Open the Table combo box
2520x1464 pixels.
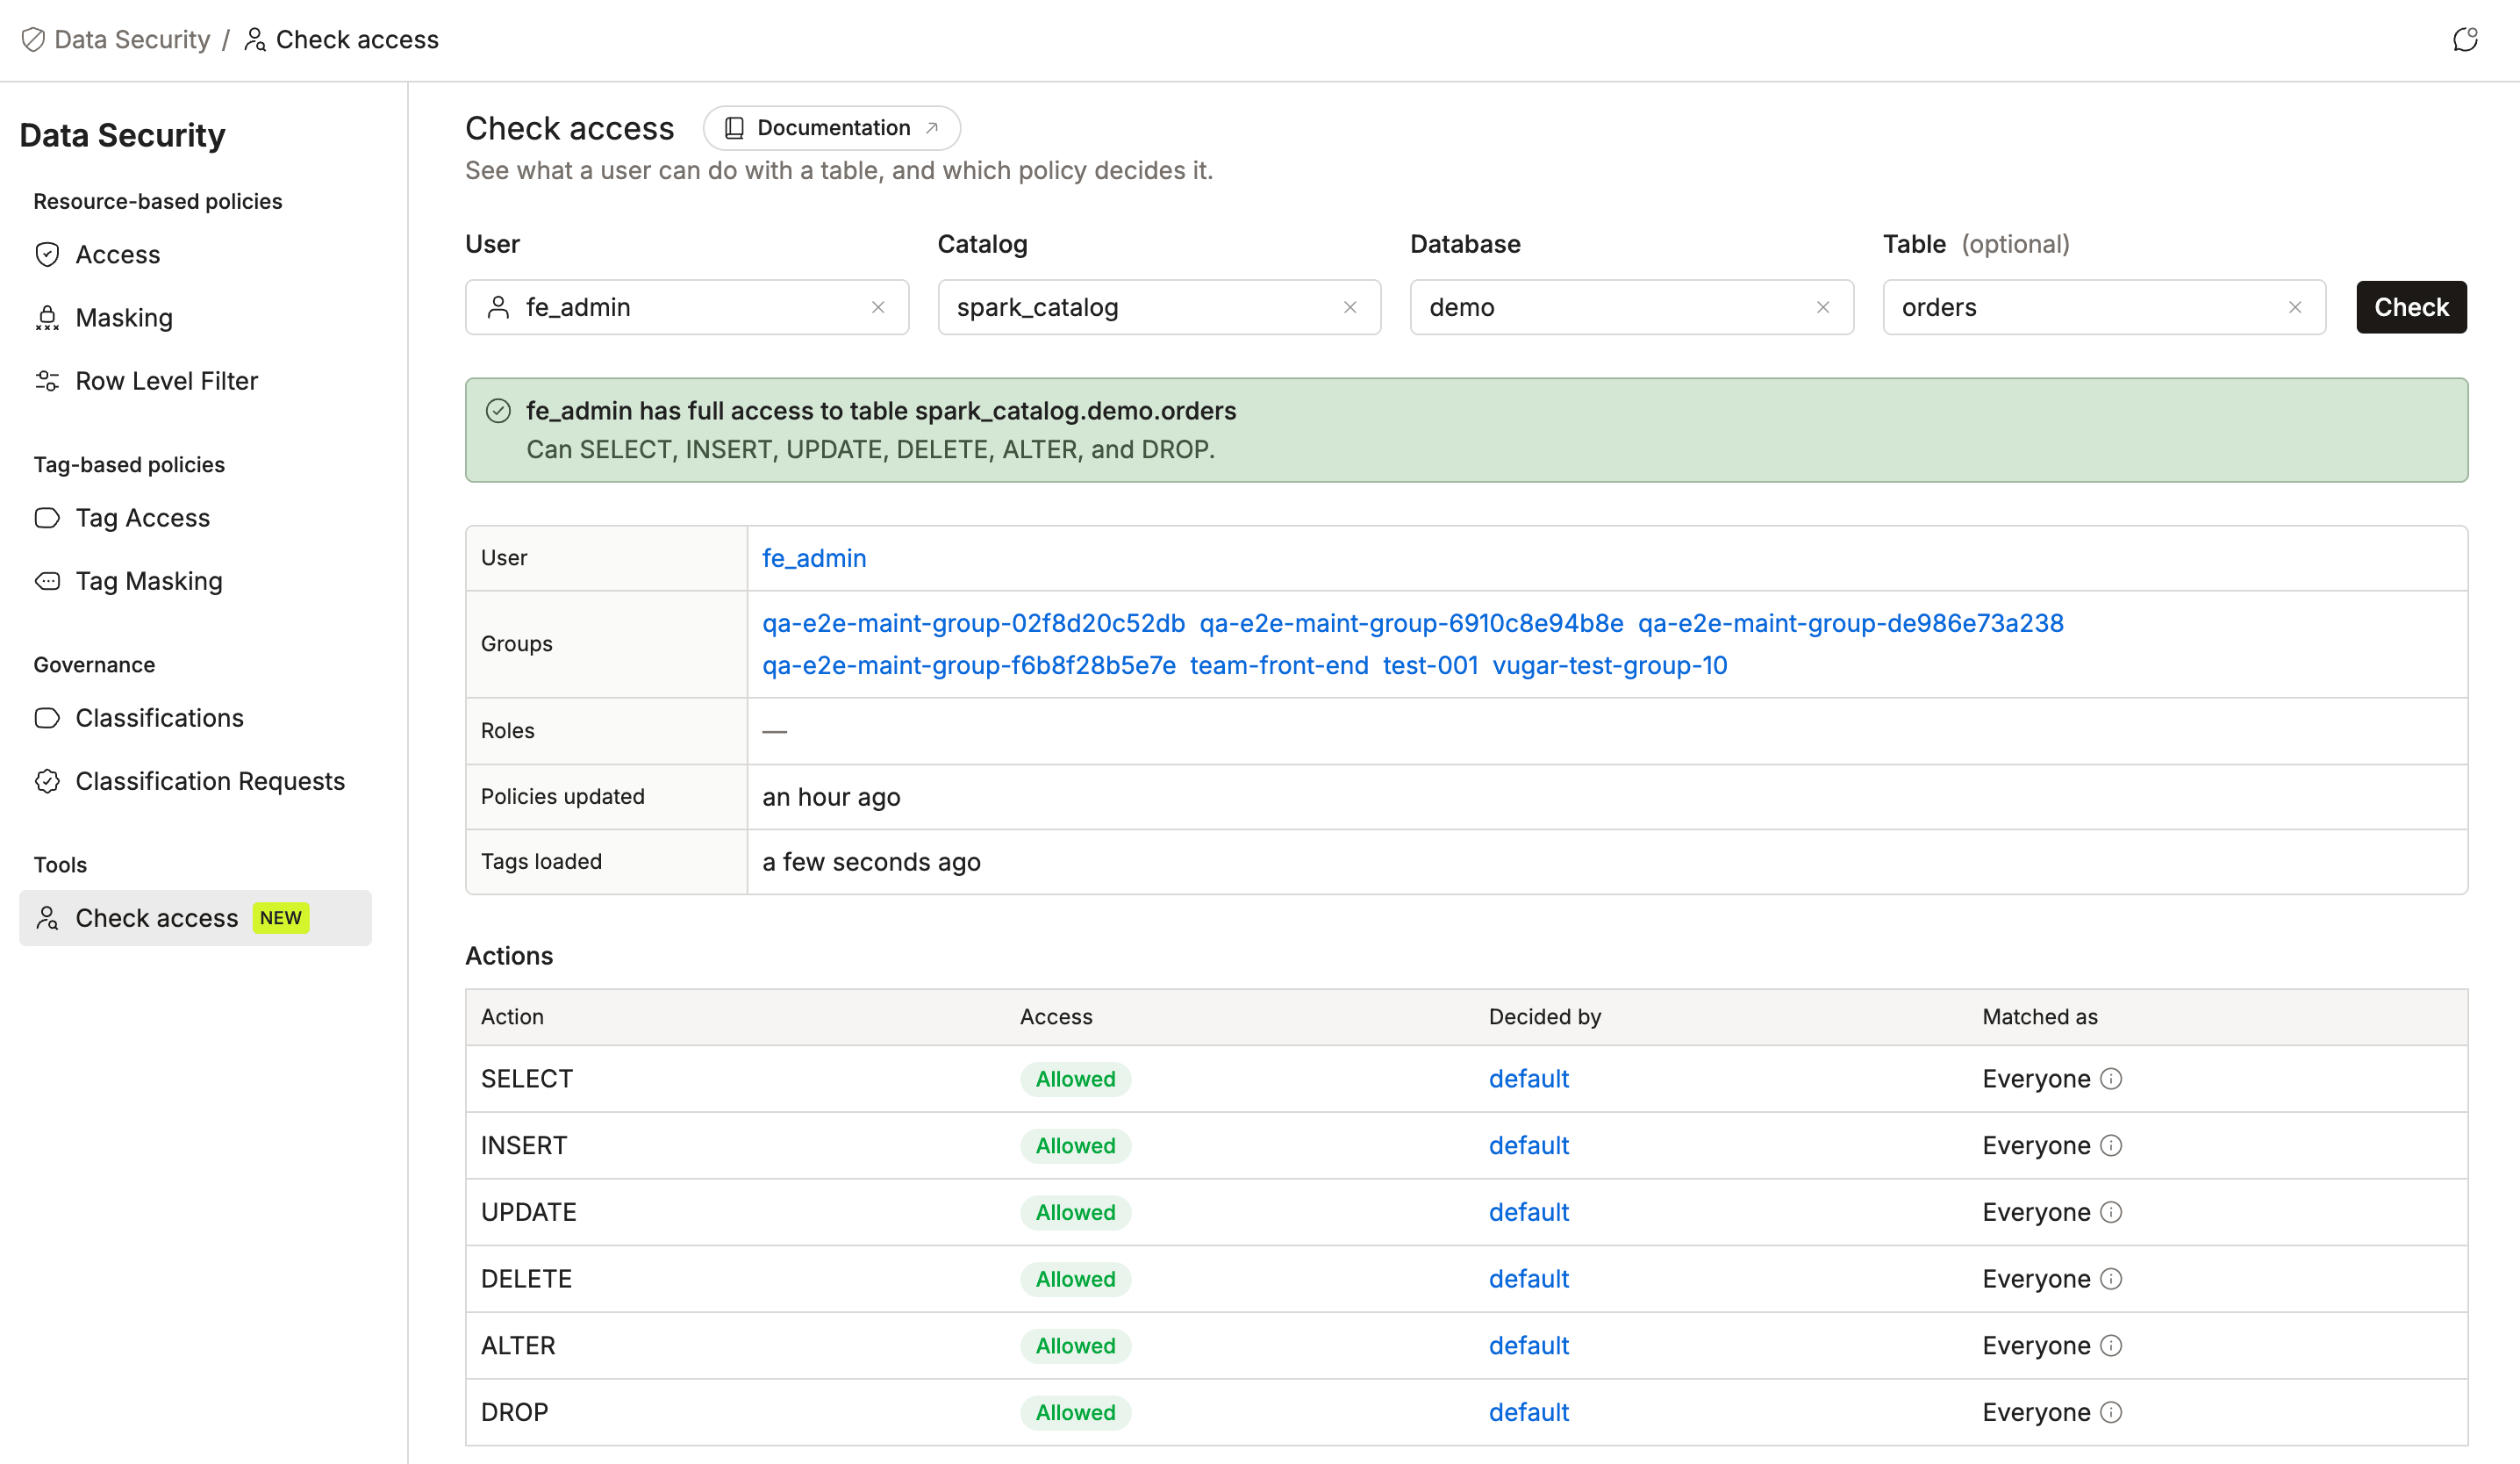click(x=2104, y=307)
